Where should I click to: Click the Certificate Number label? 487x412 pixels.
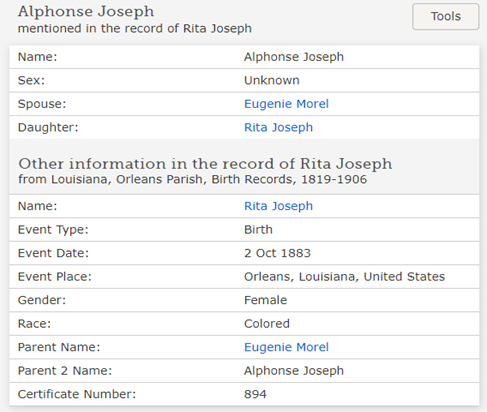point(77,394)
